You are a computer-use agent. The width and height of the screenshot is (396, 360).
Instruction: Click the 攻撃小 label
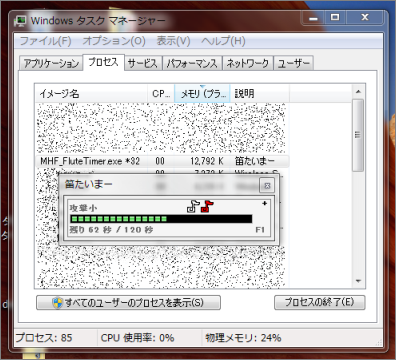point(83,208)
